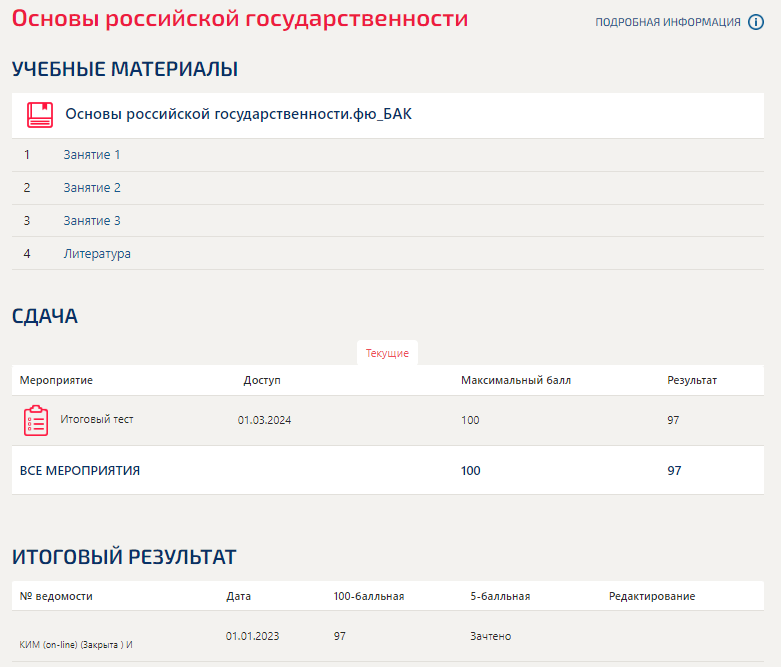
Task: Click the info icon beside Подробная информация
Action: click(x=756, y=22)
